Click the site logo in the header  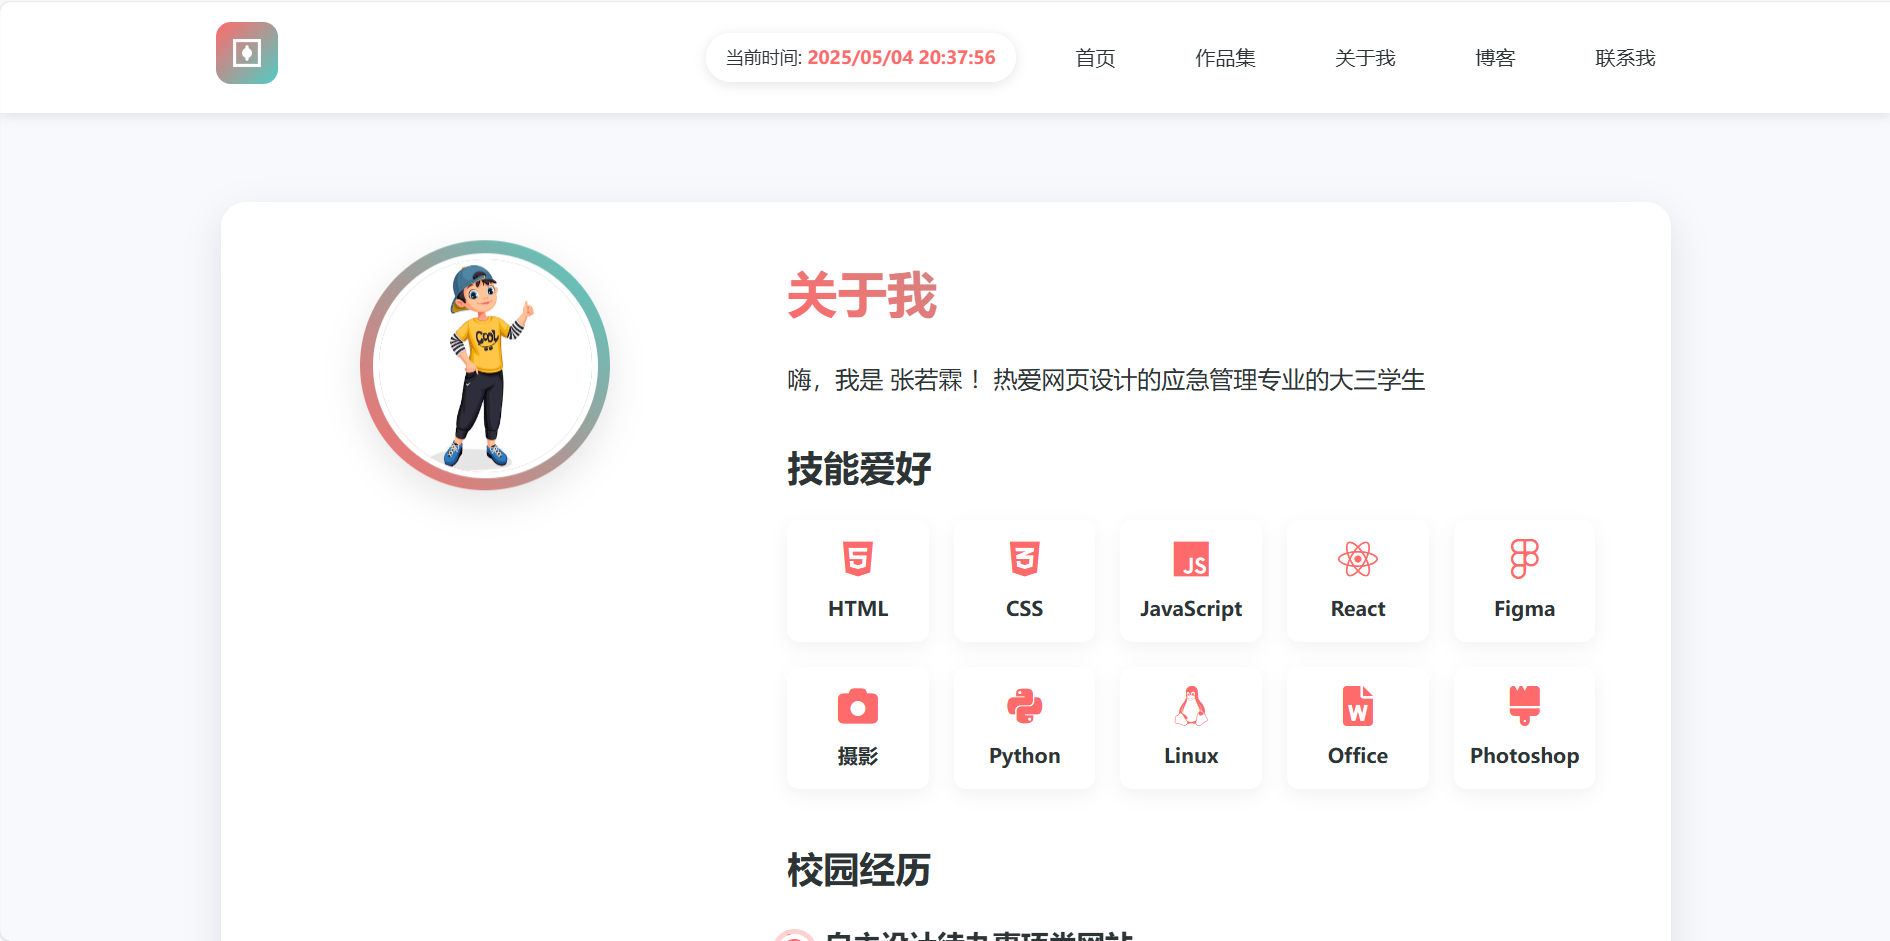coord(247,53)
